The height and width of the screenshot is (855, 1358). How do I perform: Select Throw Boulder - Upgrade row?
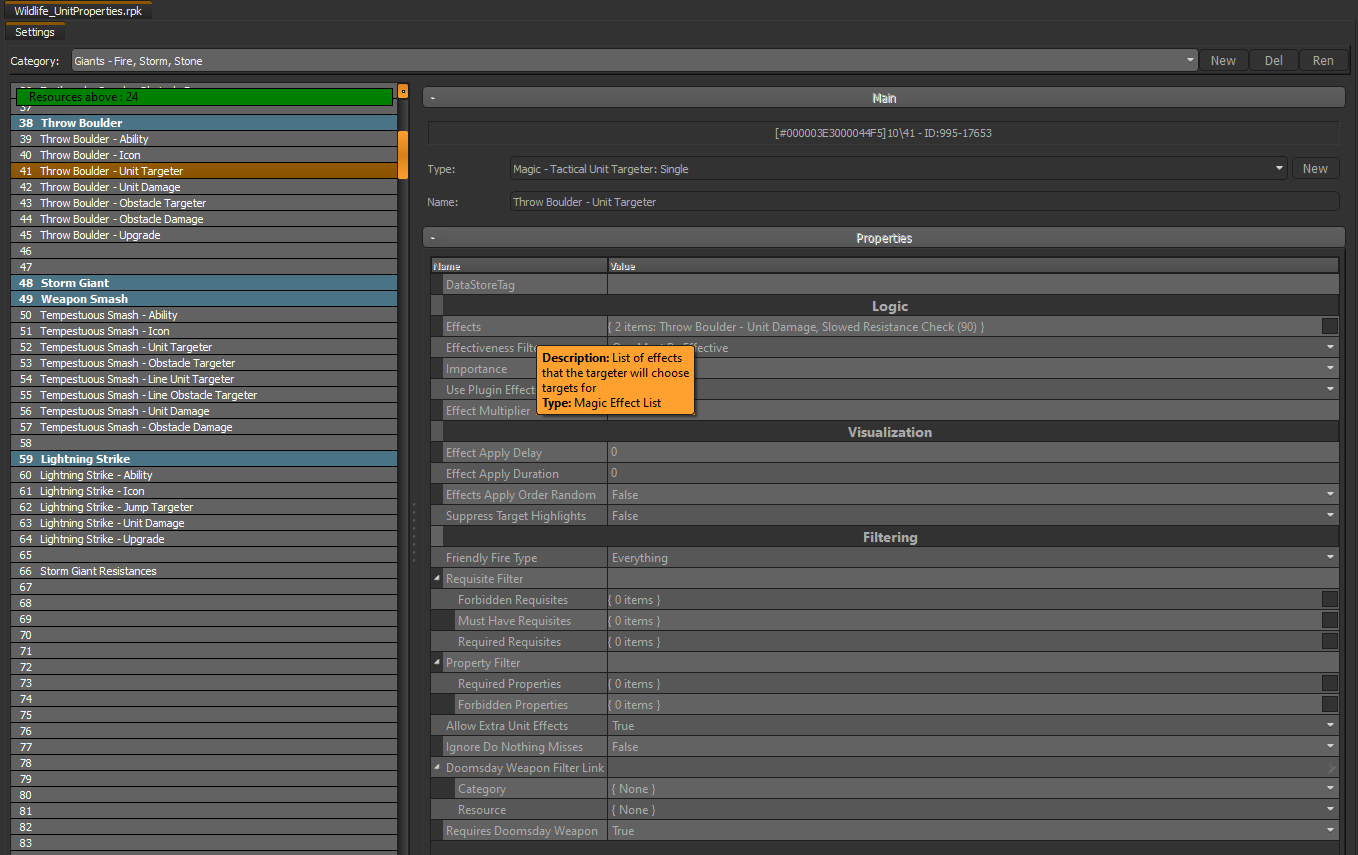point(204,235)
